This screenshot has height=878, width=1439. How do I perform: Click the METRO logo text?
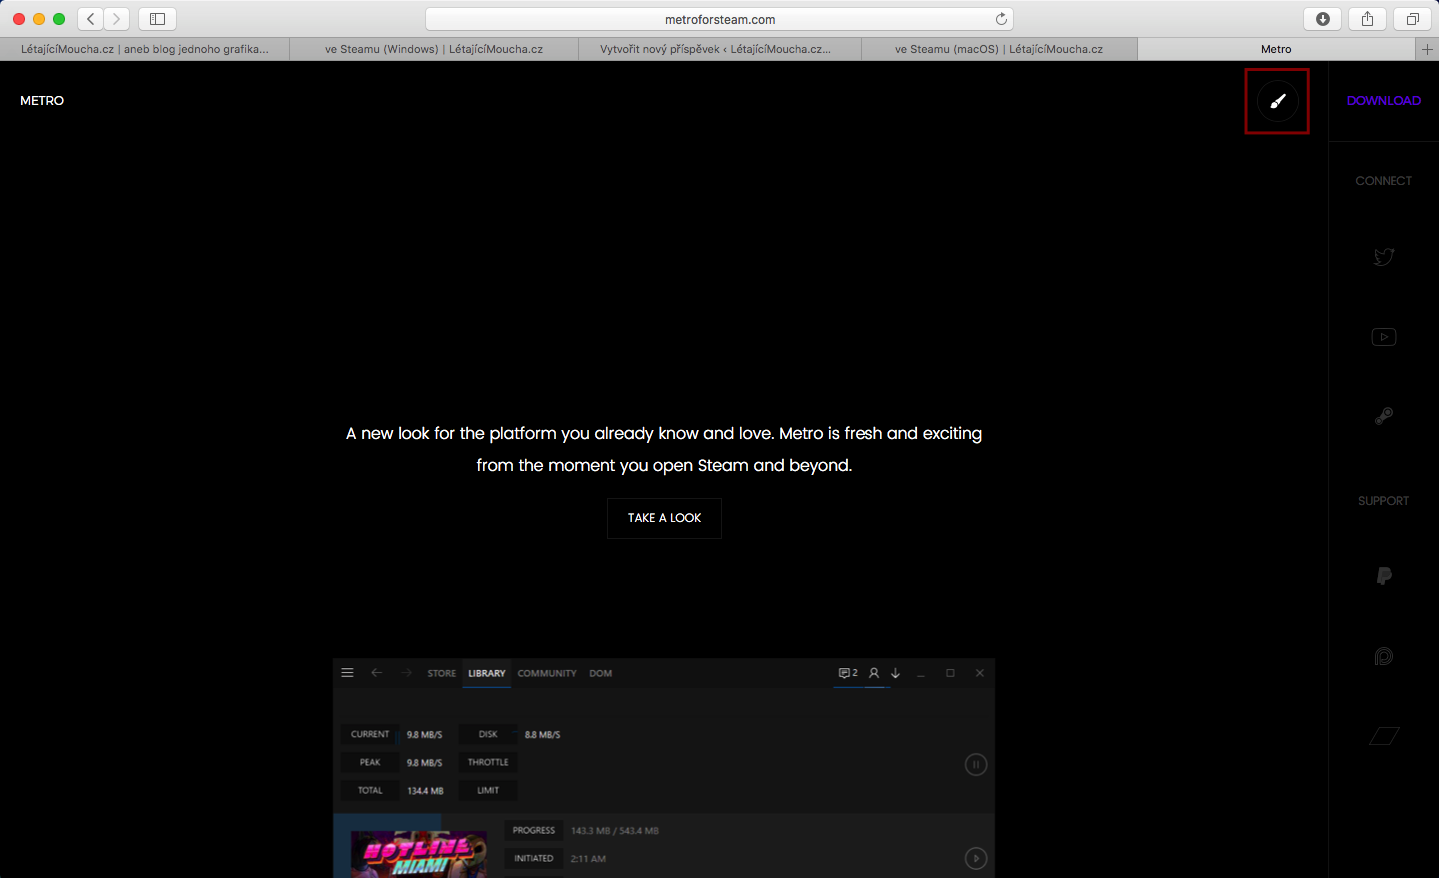[x=42, y=101]
